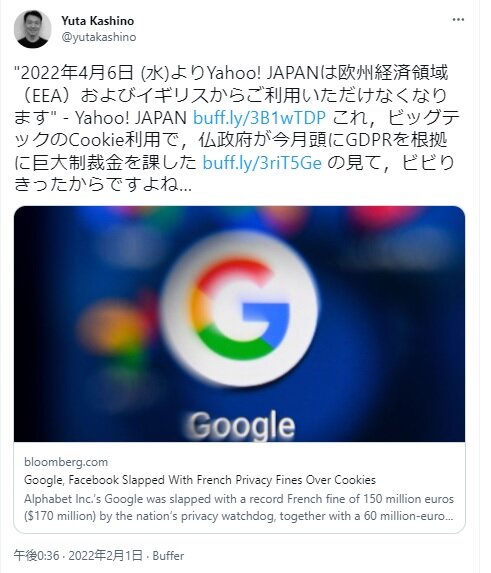Follow the buff.ly/3riT5Ge link
The image size is (491, 573).
262,163
